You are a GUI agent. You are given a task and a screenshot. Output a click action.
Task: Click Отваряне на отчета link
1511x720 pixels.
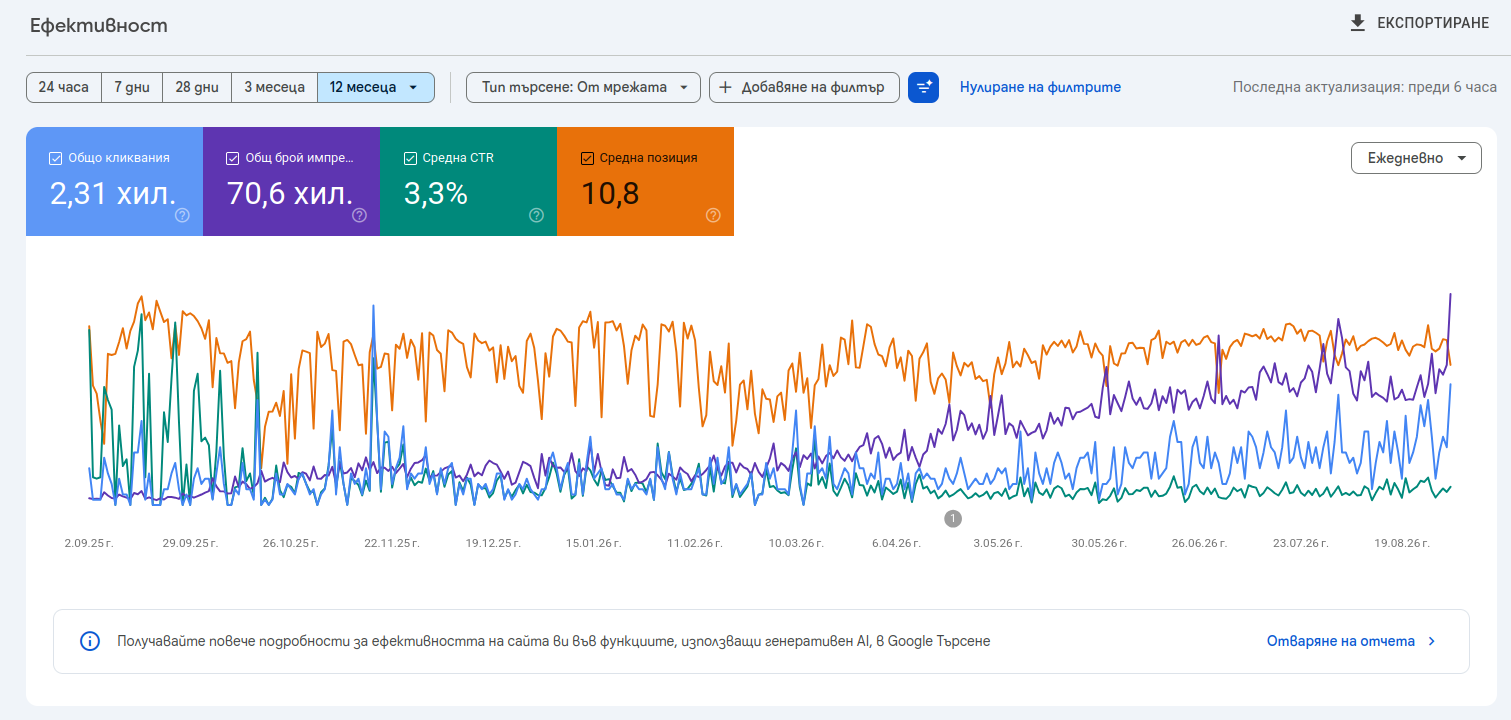point(1340,641)
